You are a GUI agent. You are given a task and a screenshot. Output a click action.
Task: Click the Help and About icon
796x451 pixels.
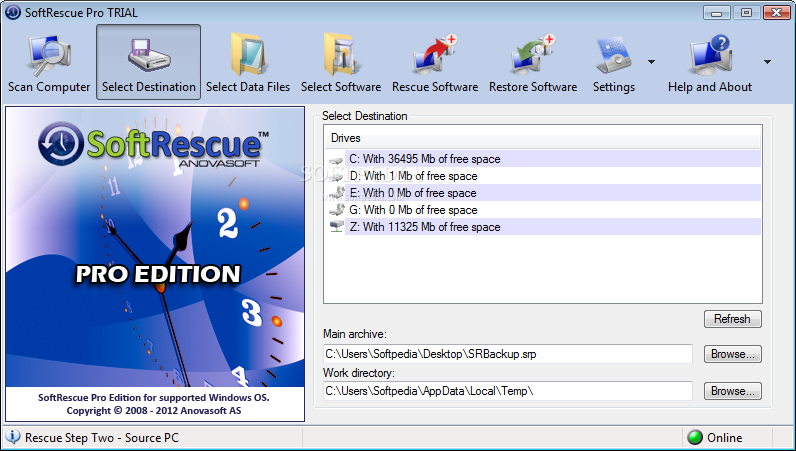pyautogui.click(x=710, y=54)
